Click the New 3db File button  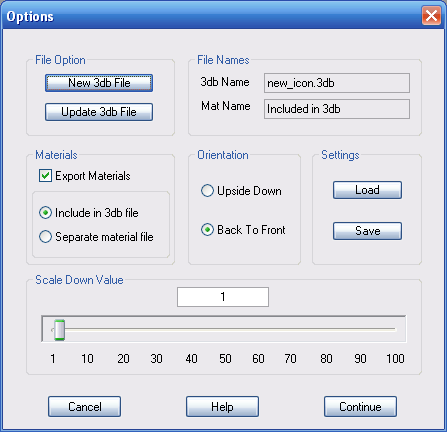pyautogui.click(x=99, y=83)
